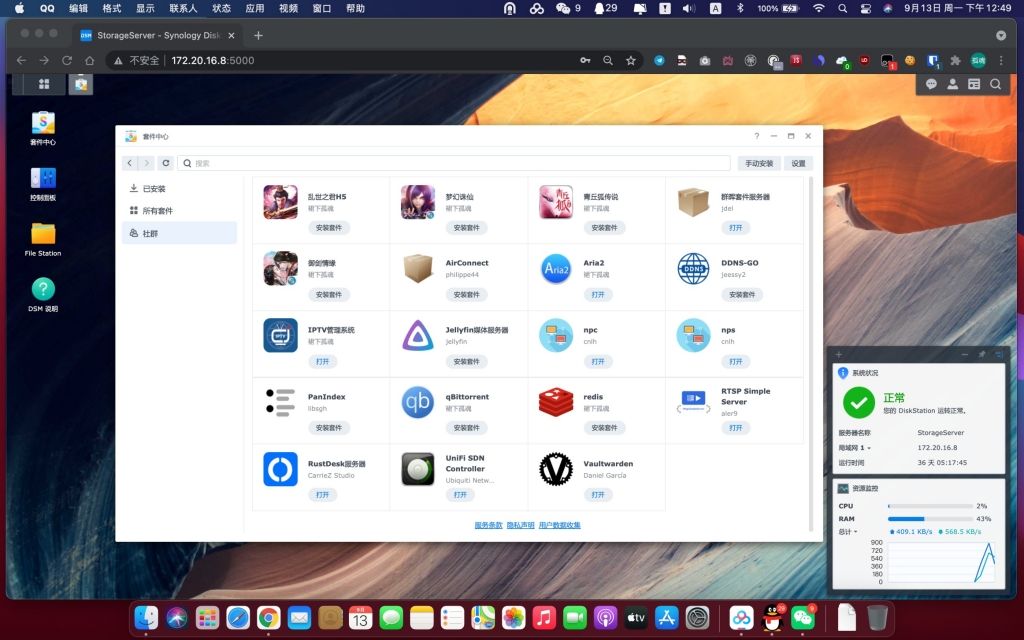Open the RTSP Simple Server package

pyautogui.click(x=735, y=428)
